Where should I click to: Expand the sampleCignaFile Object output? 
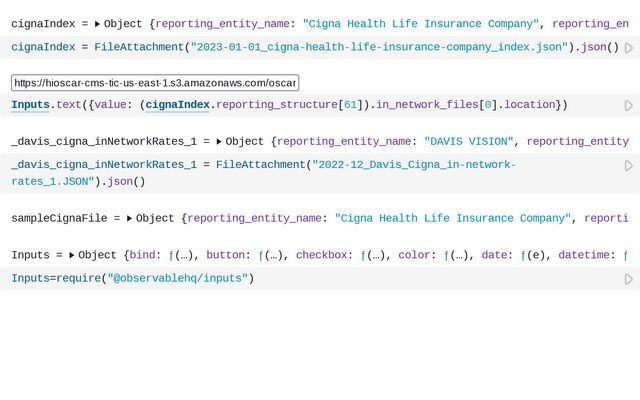130,218
